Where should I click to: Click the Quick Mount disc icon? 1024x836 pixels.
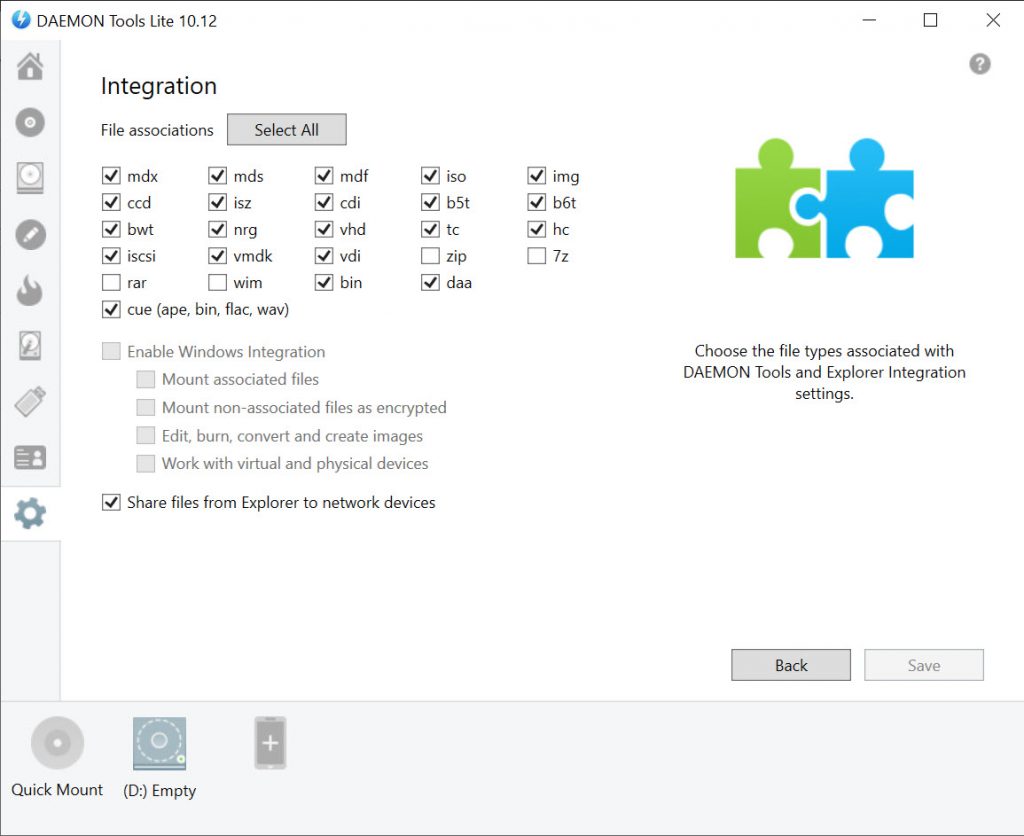(57, 744)
